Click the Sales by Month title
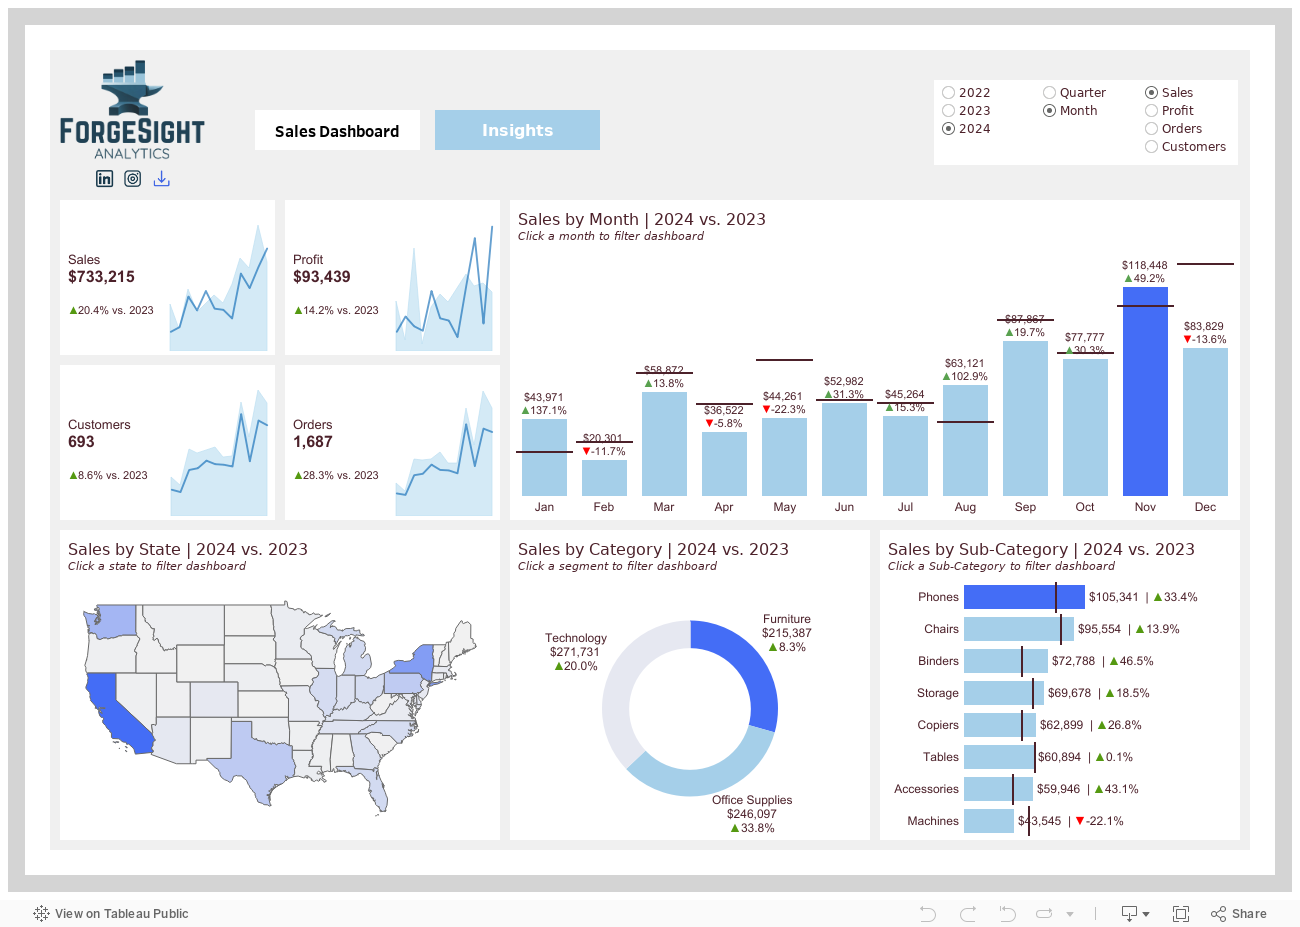This screenshot has width=1300, height=927. click(x=642, y=219)
